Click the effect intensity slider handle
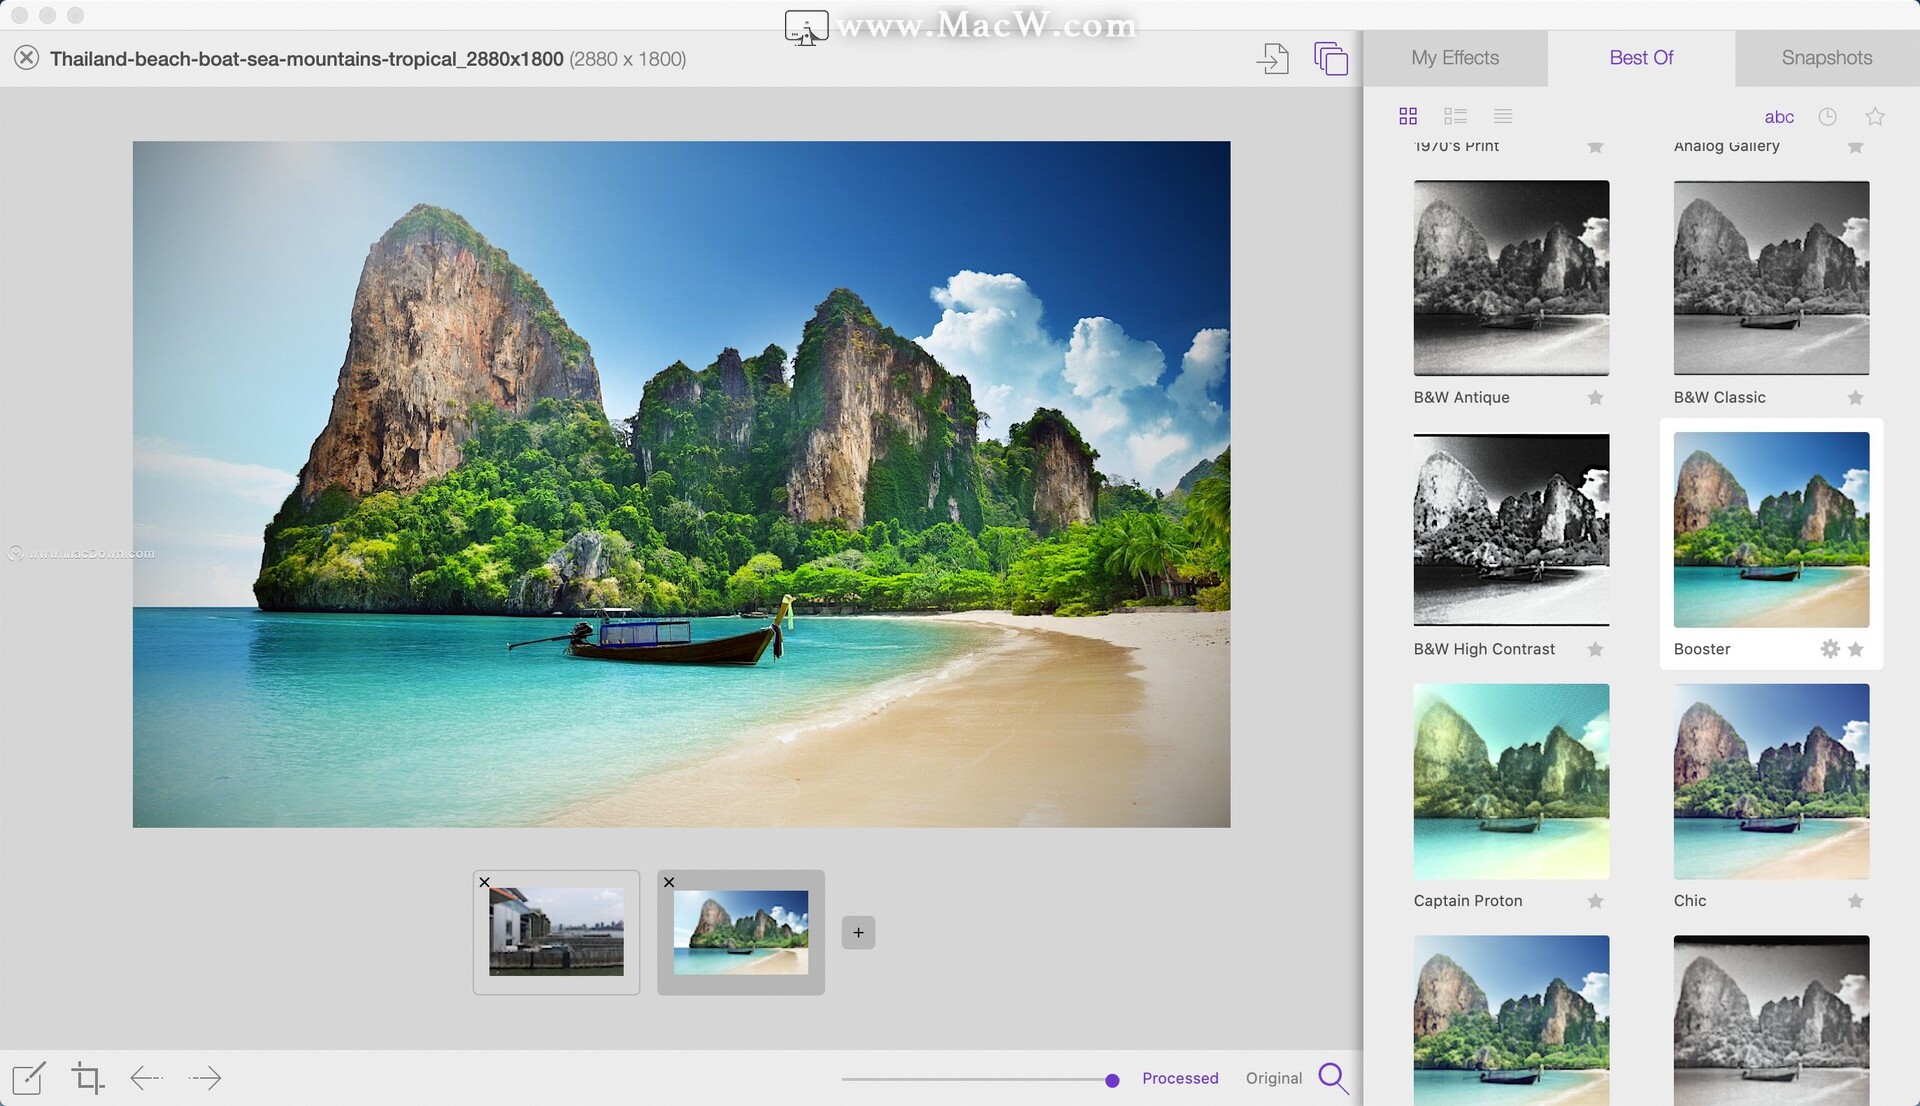Image resolution: width=1920 pixels, height=1106 pixels. click(1112, 1080)
